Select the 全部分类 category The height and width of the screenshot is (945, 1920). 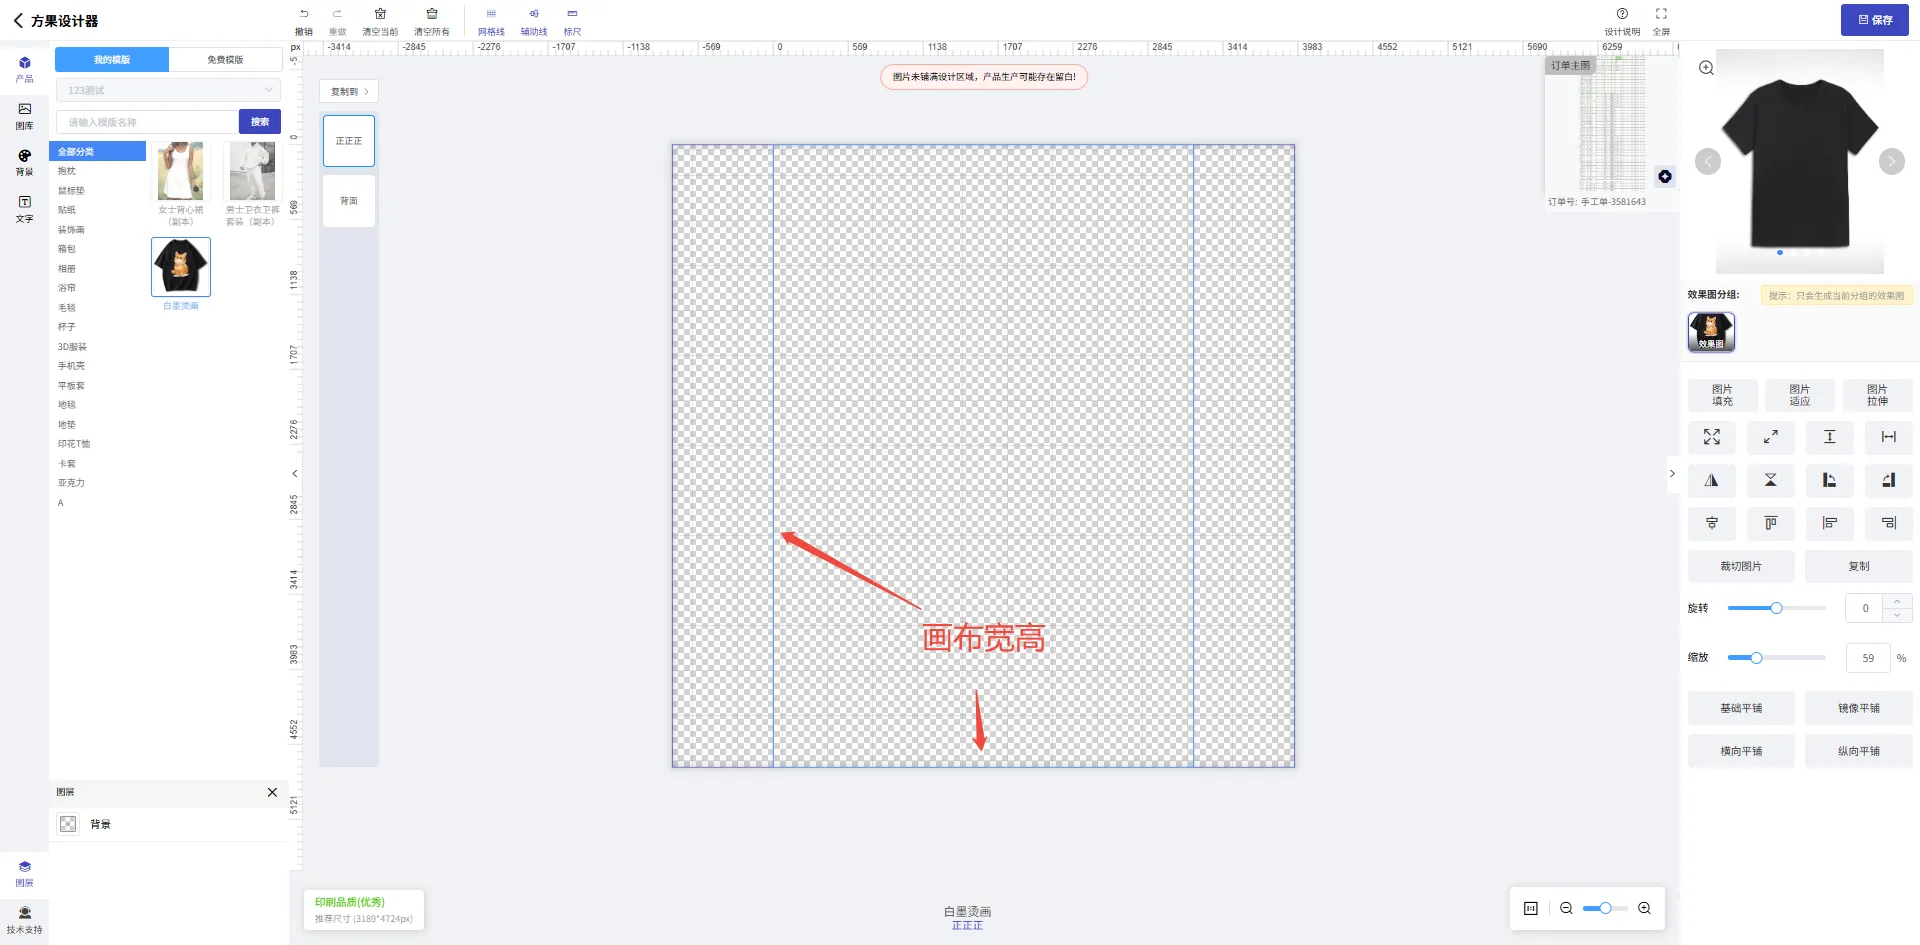click(97, 151)
